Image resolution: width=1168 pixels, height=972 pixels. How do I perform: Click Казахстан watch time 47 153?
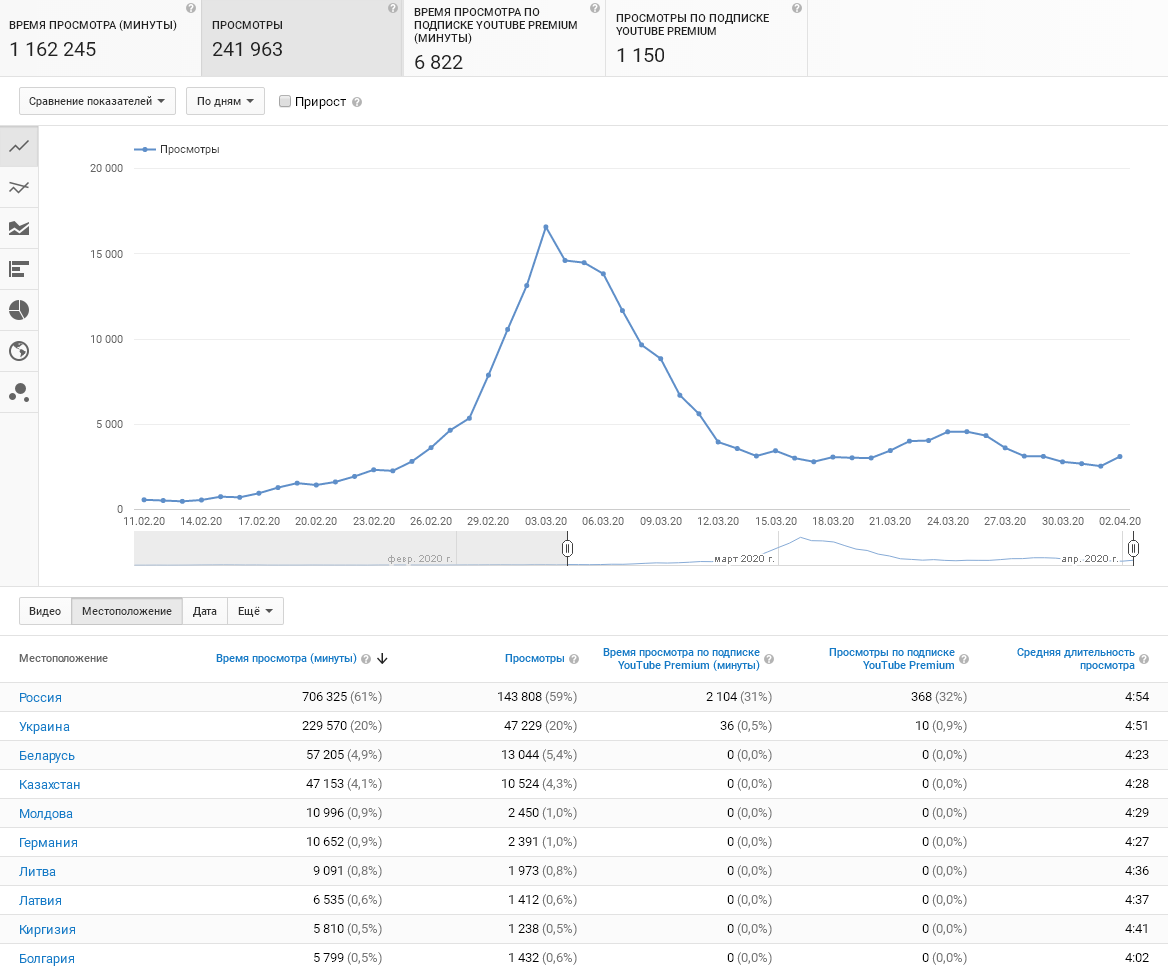click(325, 784)
